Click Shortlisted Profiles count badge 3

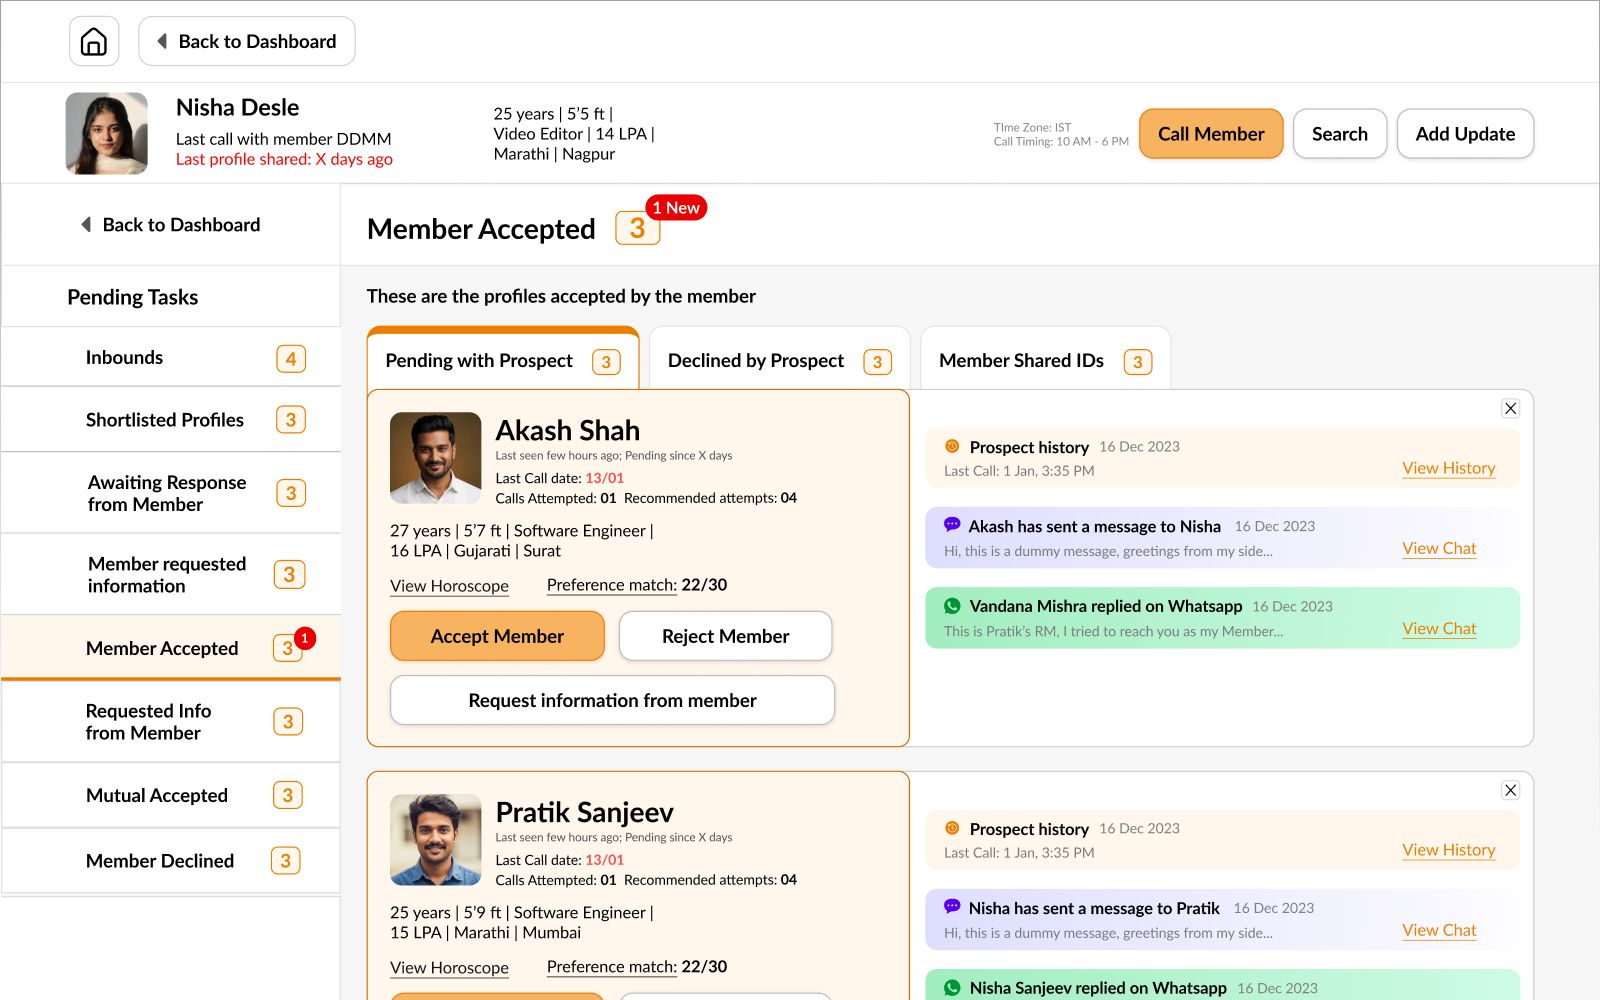tap(291, 420)
